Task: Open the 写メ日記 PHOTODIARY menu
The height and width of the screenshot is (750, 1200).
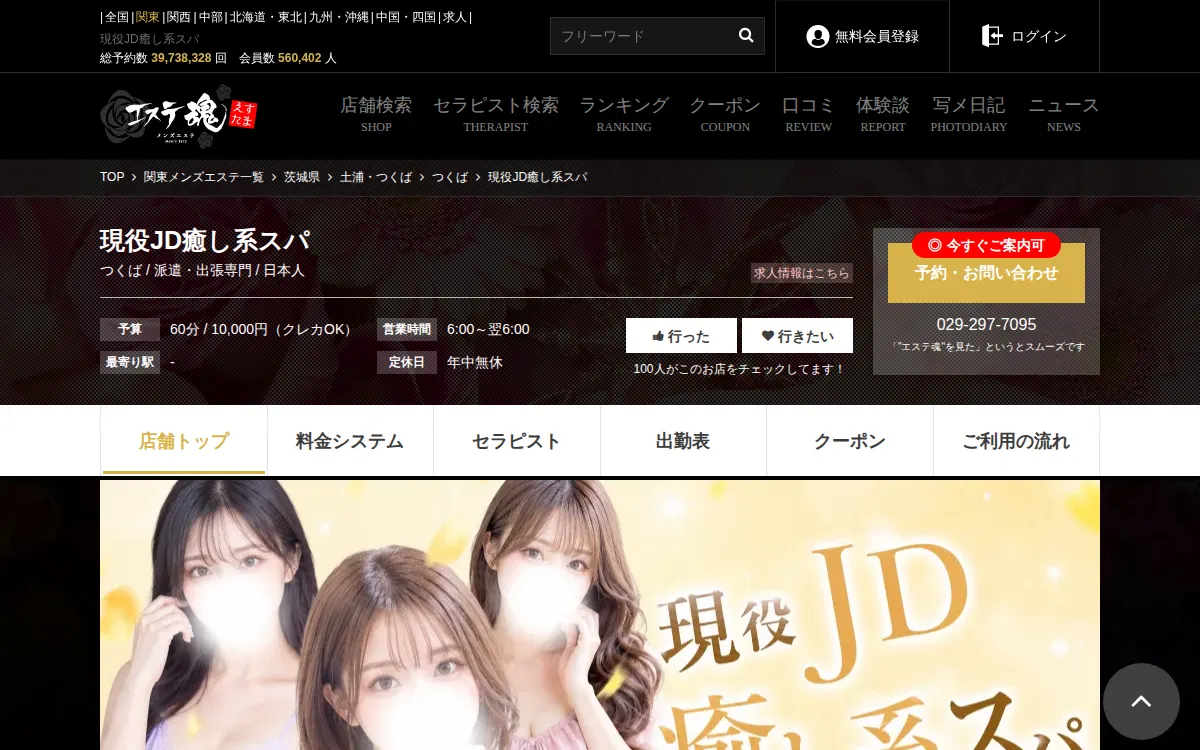Action: (x=969, y=114)
